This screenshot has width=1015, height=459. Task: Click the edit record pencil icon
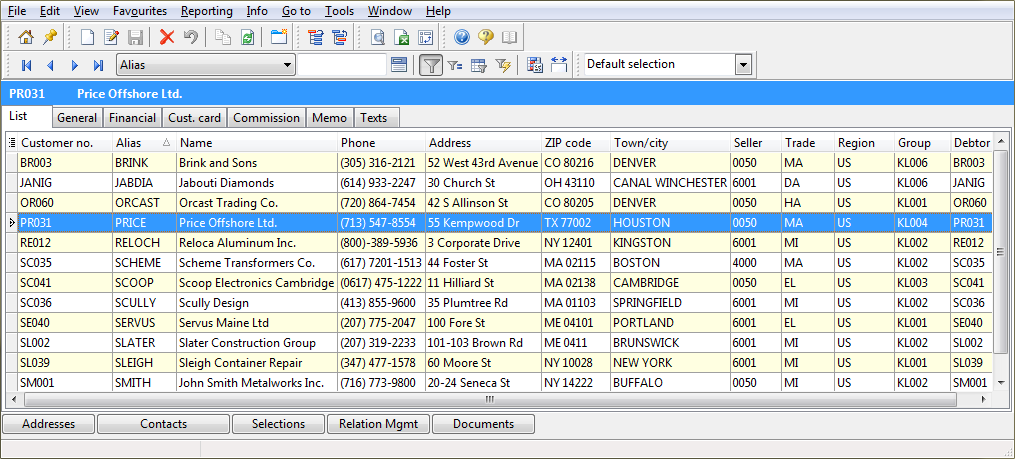click(x=112, y=37)
